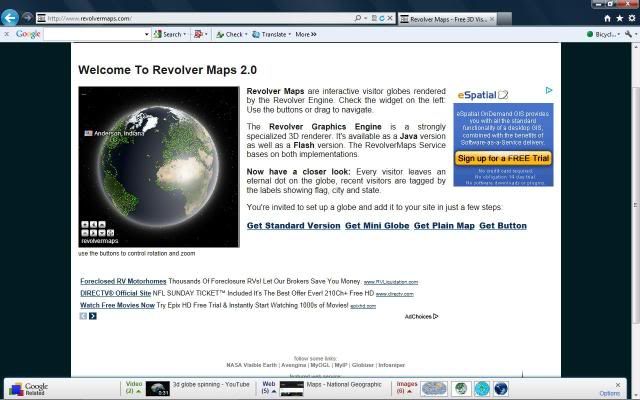Click the globe widget down arrow button
640x400 pixels.
point(102,233)
